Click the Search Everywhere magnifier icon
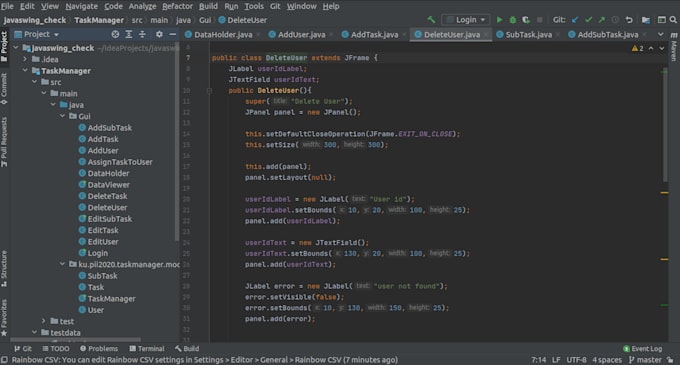680x365 pixels. point(673,20)
